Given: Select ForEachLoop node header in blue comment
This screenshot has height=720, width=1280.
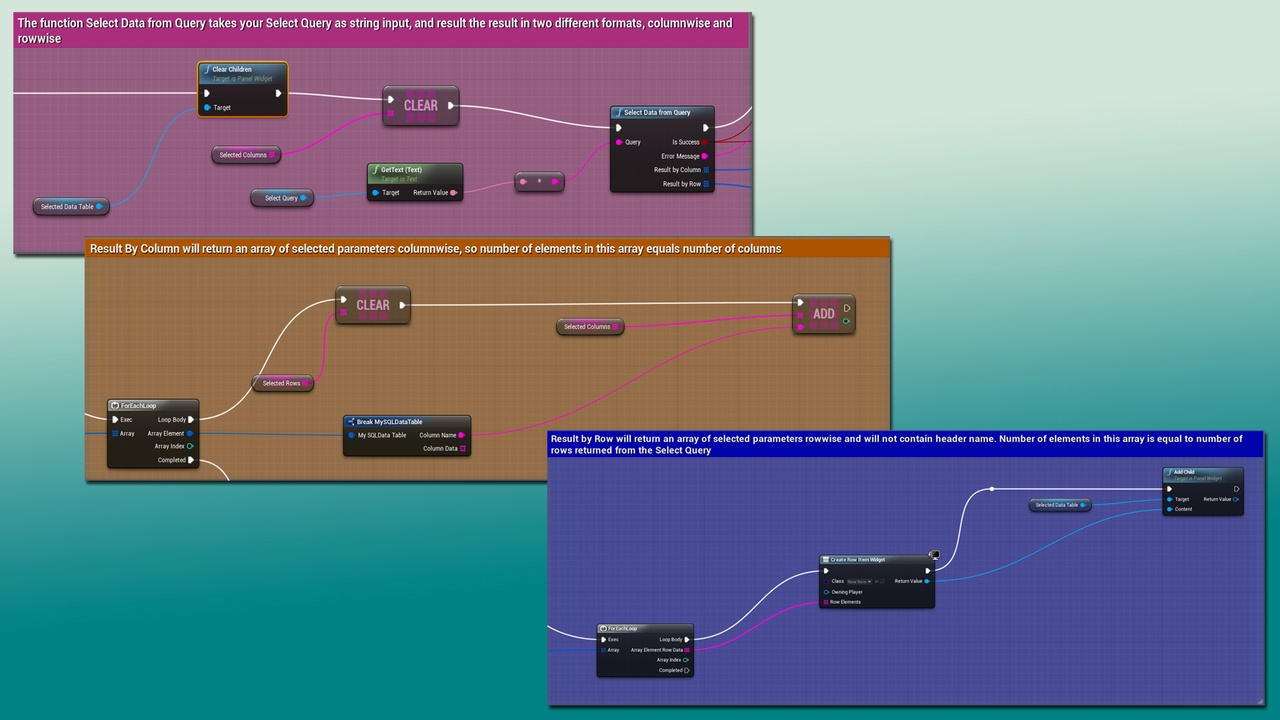Looking at the screenshot, I should pos(645,629).
